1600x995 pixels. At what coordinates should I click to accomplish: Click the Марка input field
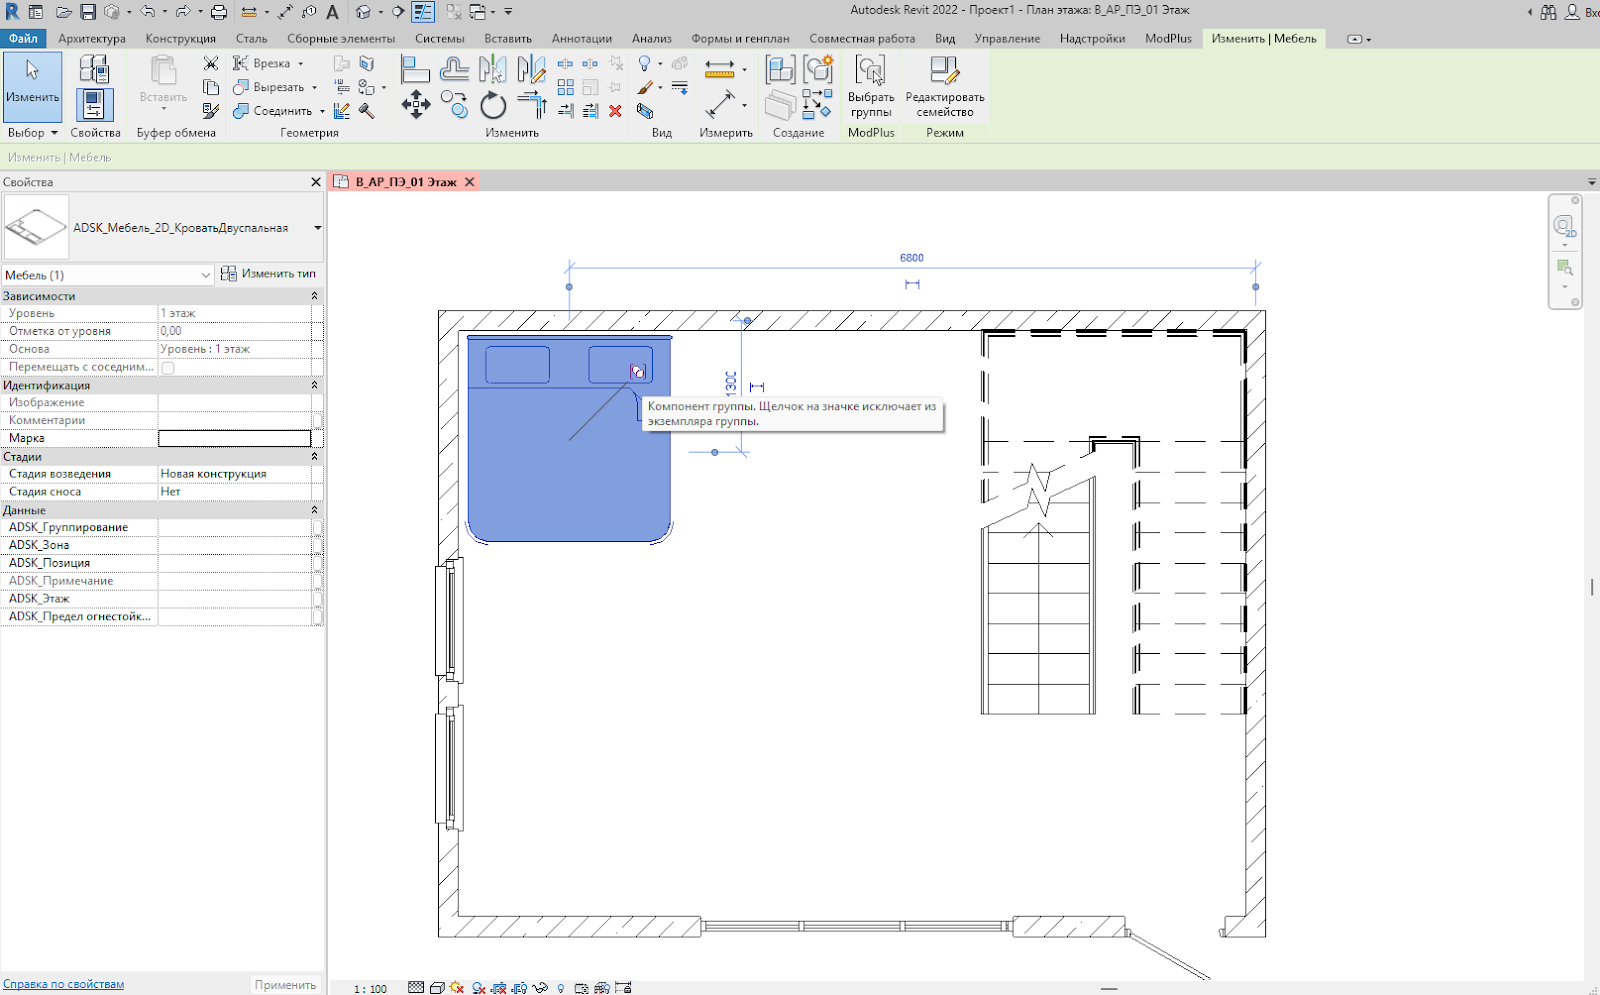click(235, 438)
